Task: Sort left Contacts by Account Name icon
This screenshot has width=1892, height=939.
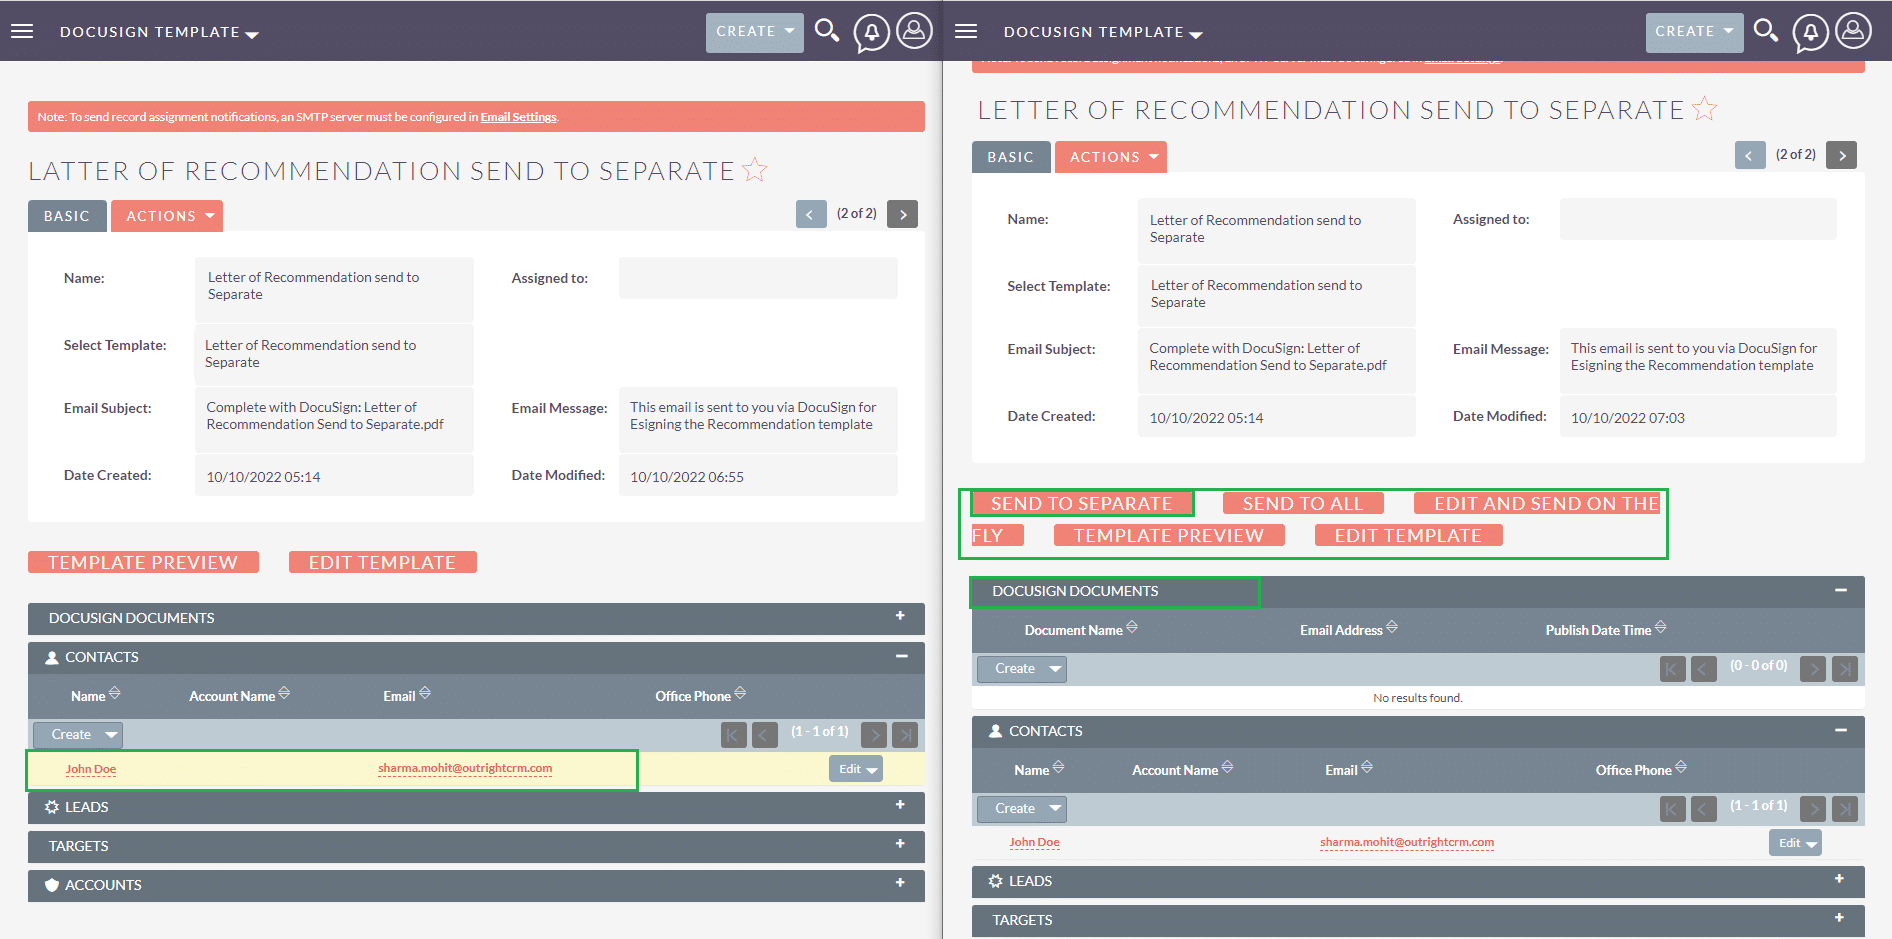Action: pyautogui.click(x=284, y=693)
